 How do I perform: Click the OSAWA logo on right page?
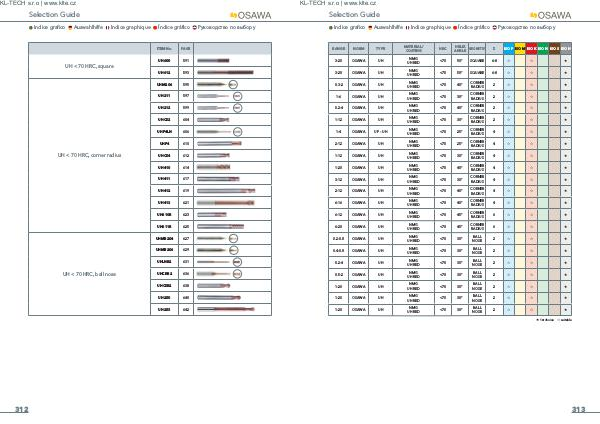(x=554, y=17)
